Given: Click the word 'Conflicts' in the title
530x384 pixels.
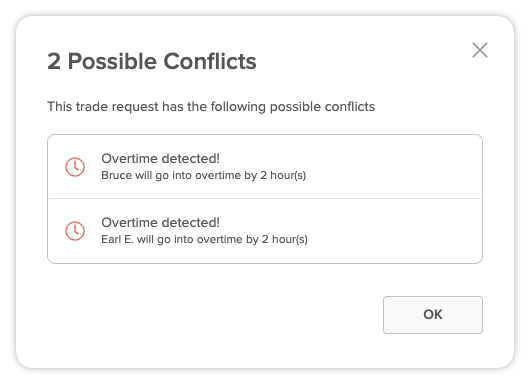Looking at the screenshot, I should pyautogui.click(x=210, y=61).
